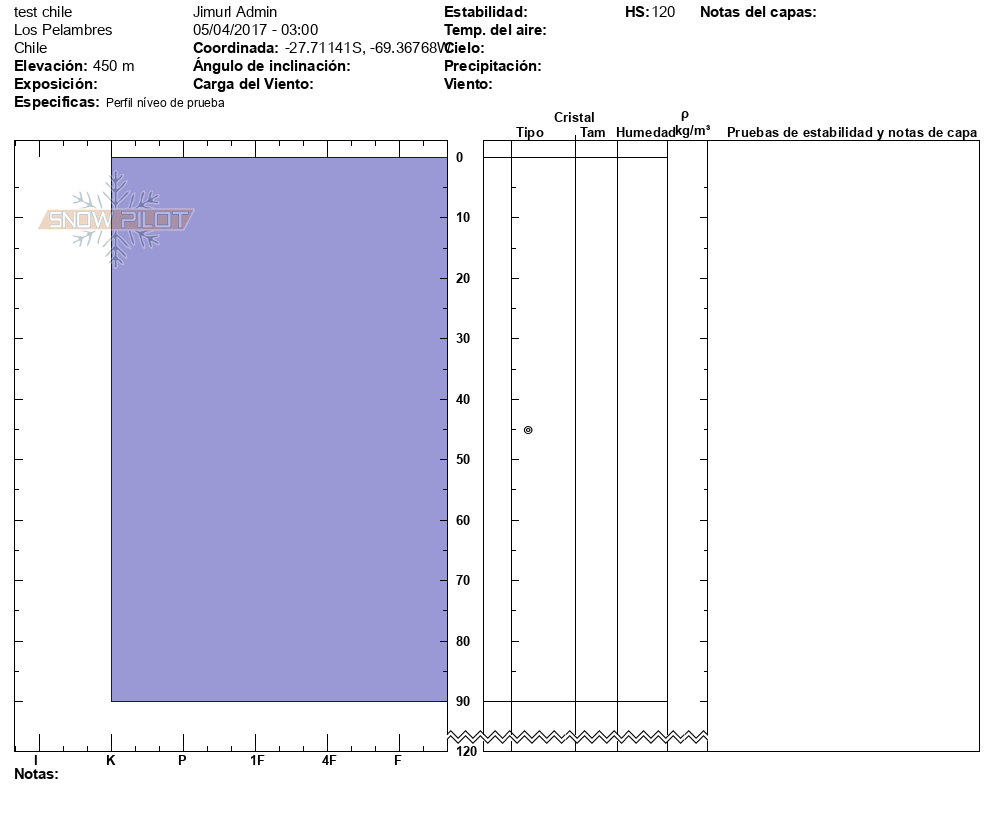The height and width of the screenshot is (840, 994).
Task: Click the Tam crystal size header
Action: [593, 133]
